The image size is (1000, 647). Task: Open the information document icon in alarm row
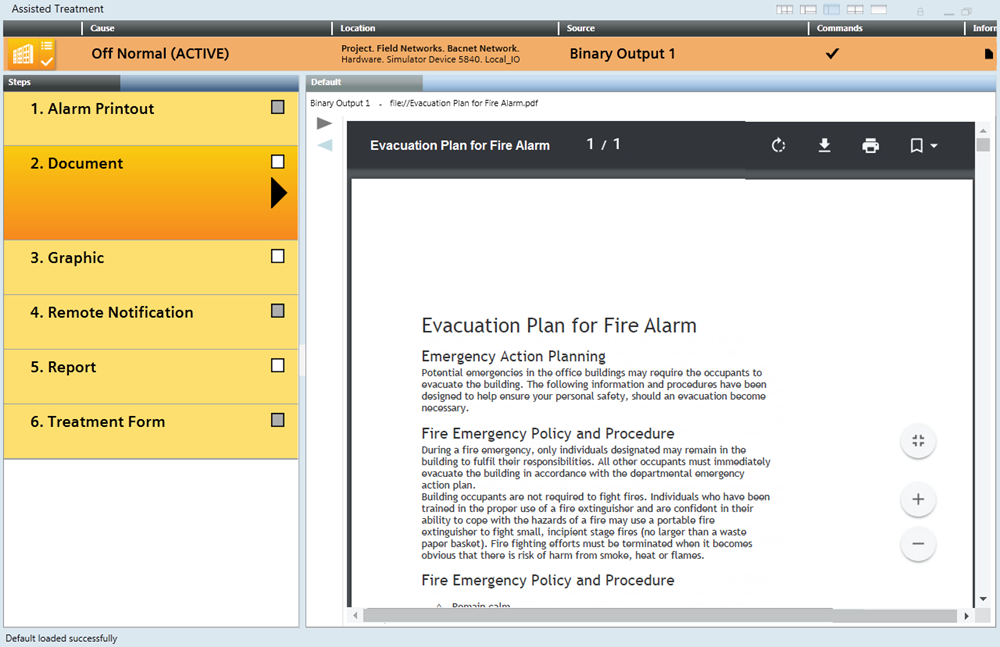point(989,54)
